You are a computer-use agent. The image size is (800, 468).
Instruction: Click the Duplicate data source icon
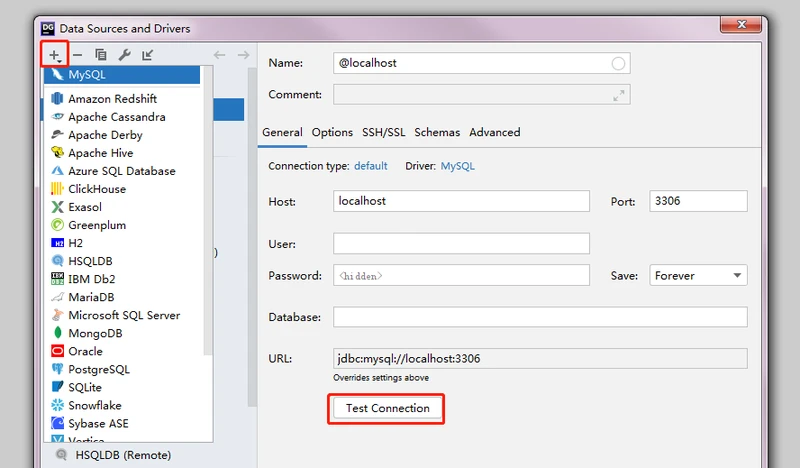pyautogui.click(x=101, y=55)
